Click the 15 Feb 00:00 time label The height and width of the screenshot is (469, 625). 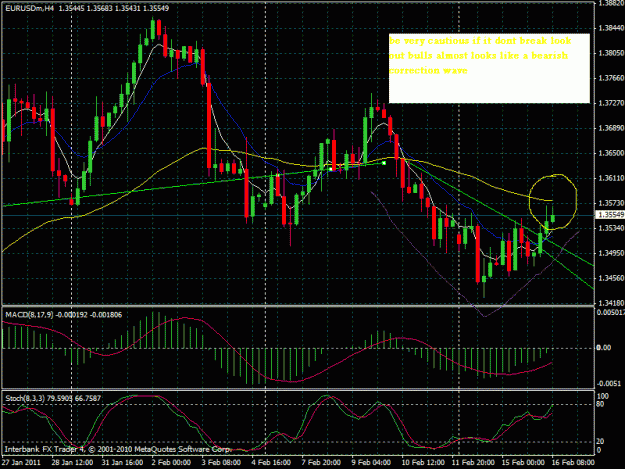(x=523, y=462)
